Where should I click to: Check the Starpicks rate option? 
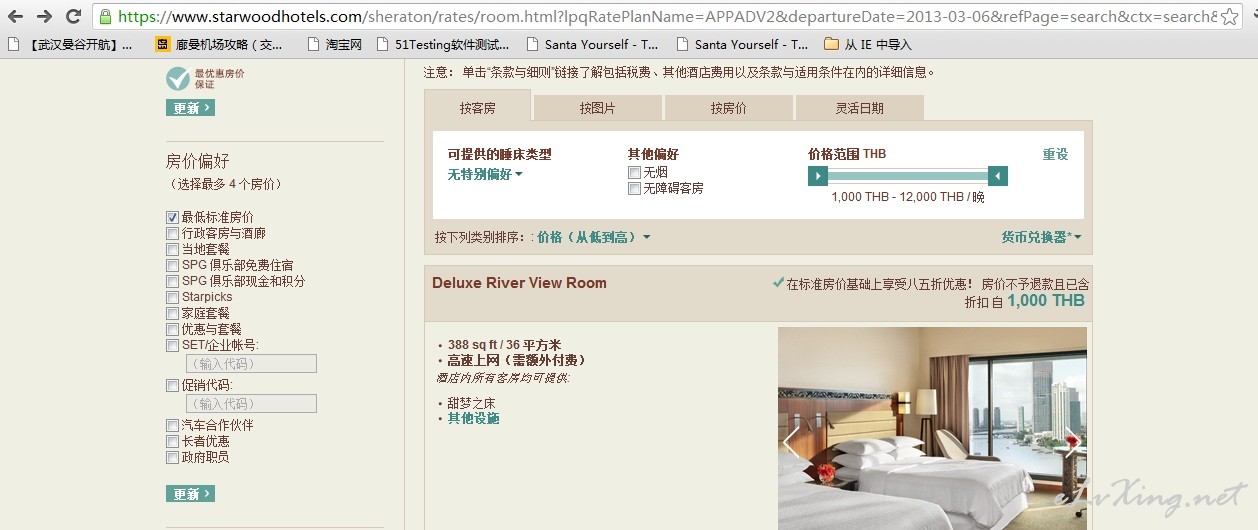173,297
